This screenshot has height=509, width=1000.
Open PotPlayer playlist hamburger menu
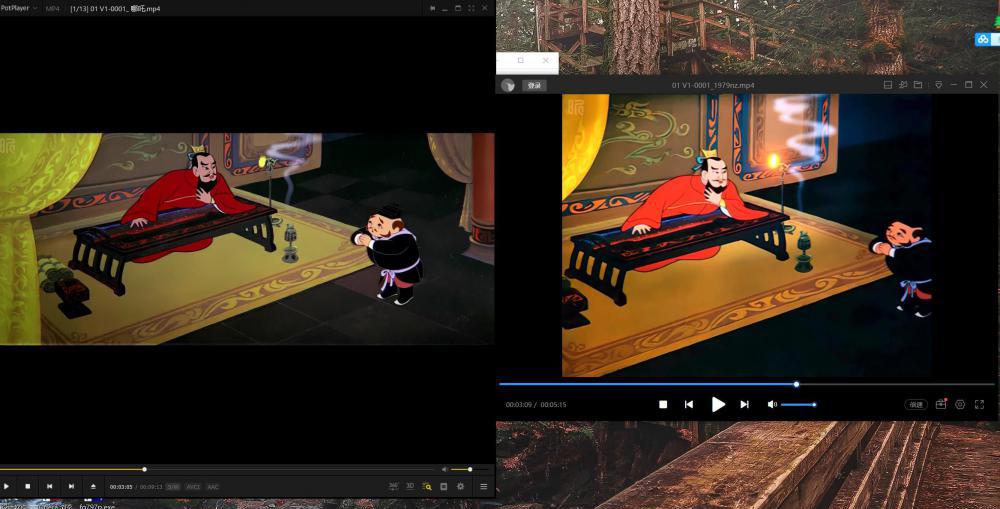pyautogui.click(x=483, y=486)
